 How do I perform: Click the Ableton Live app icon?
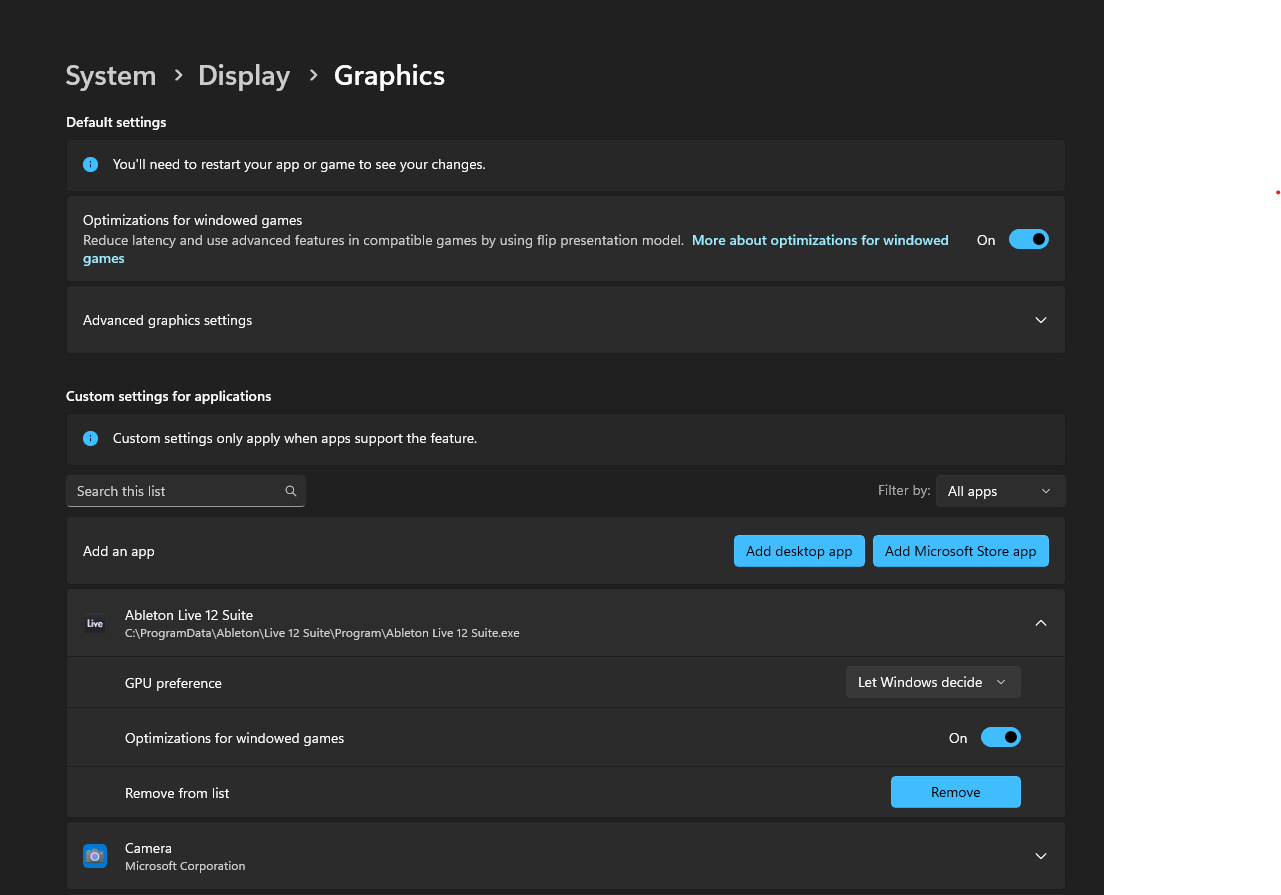(95, 623)
